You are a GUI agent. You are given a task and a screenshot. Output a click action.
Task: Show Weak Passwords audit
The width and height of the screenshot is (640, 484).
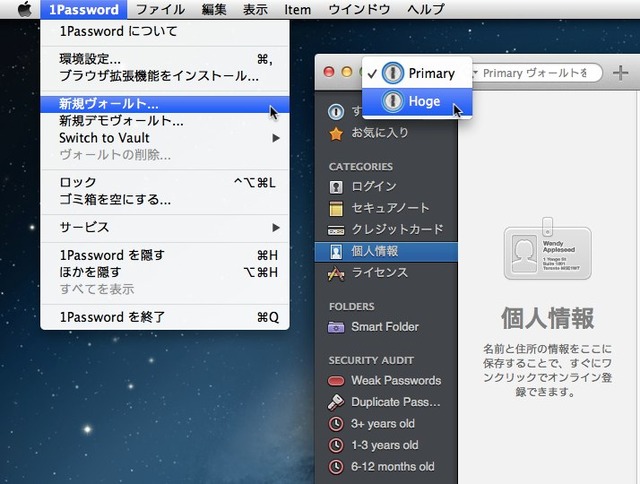(386, 381)
